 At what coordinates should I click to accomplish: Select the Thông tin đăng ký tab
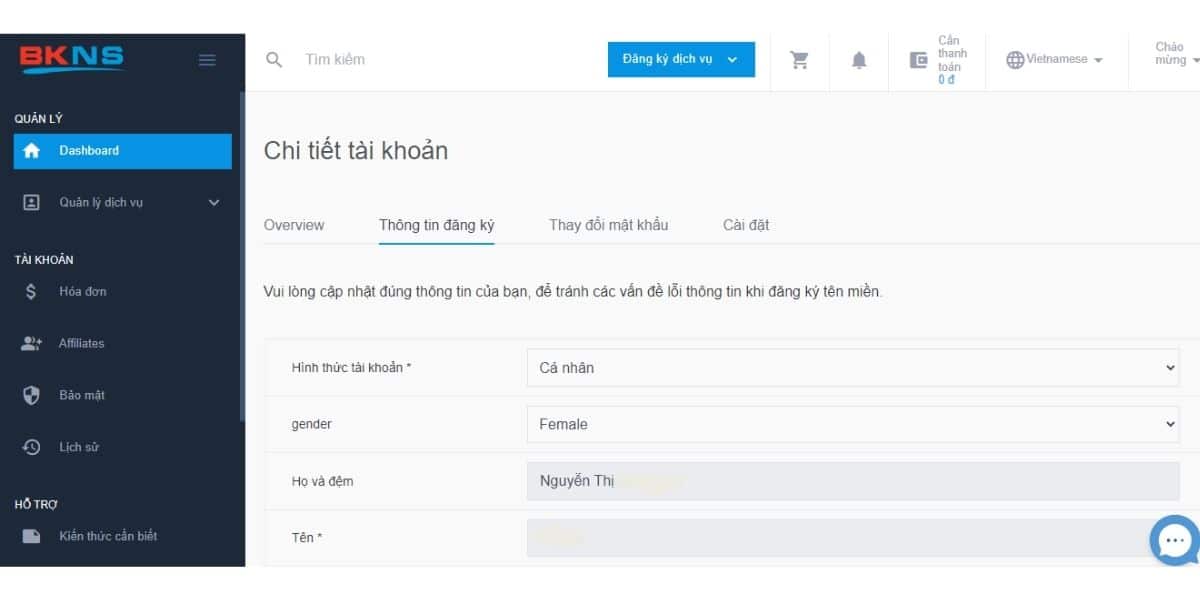(437, 225)
